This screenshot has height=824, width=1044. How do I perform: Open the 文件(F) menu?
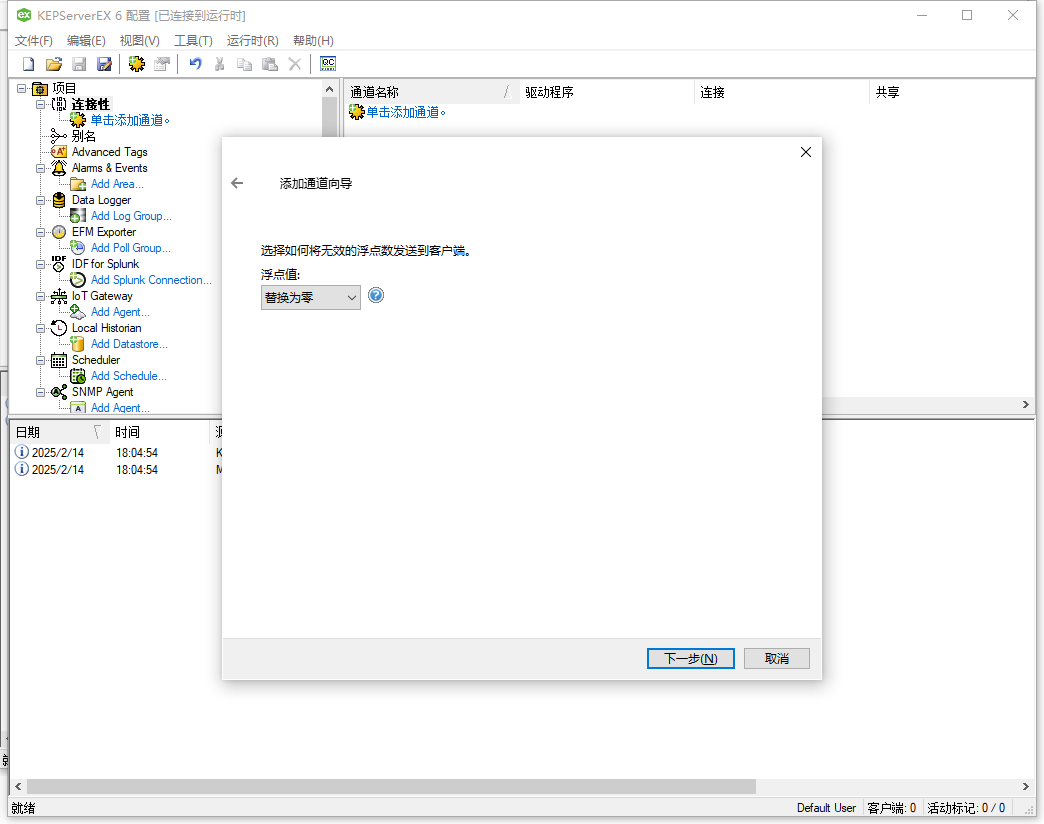pyautogui.click(x=34, y=41)
